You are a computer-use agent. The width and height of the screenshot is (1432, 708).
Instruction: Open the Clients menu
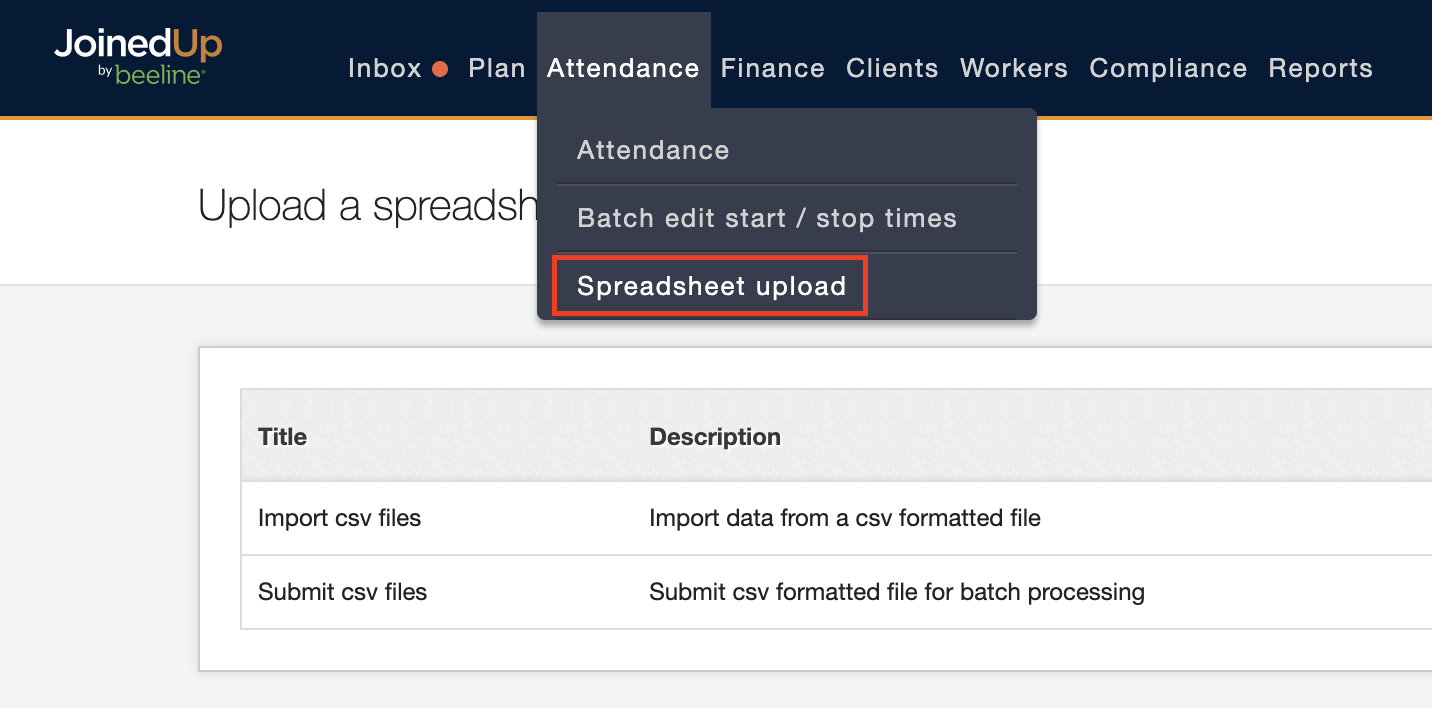point(892,69)
